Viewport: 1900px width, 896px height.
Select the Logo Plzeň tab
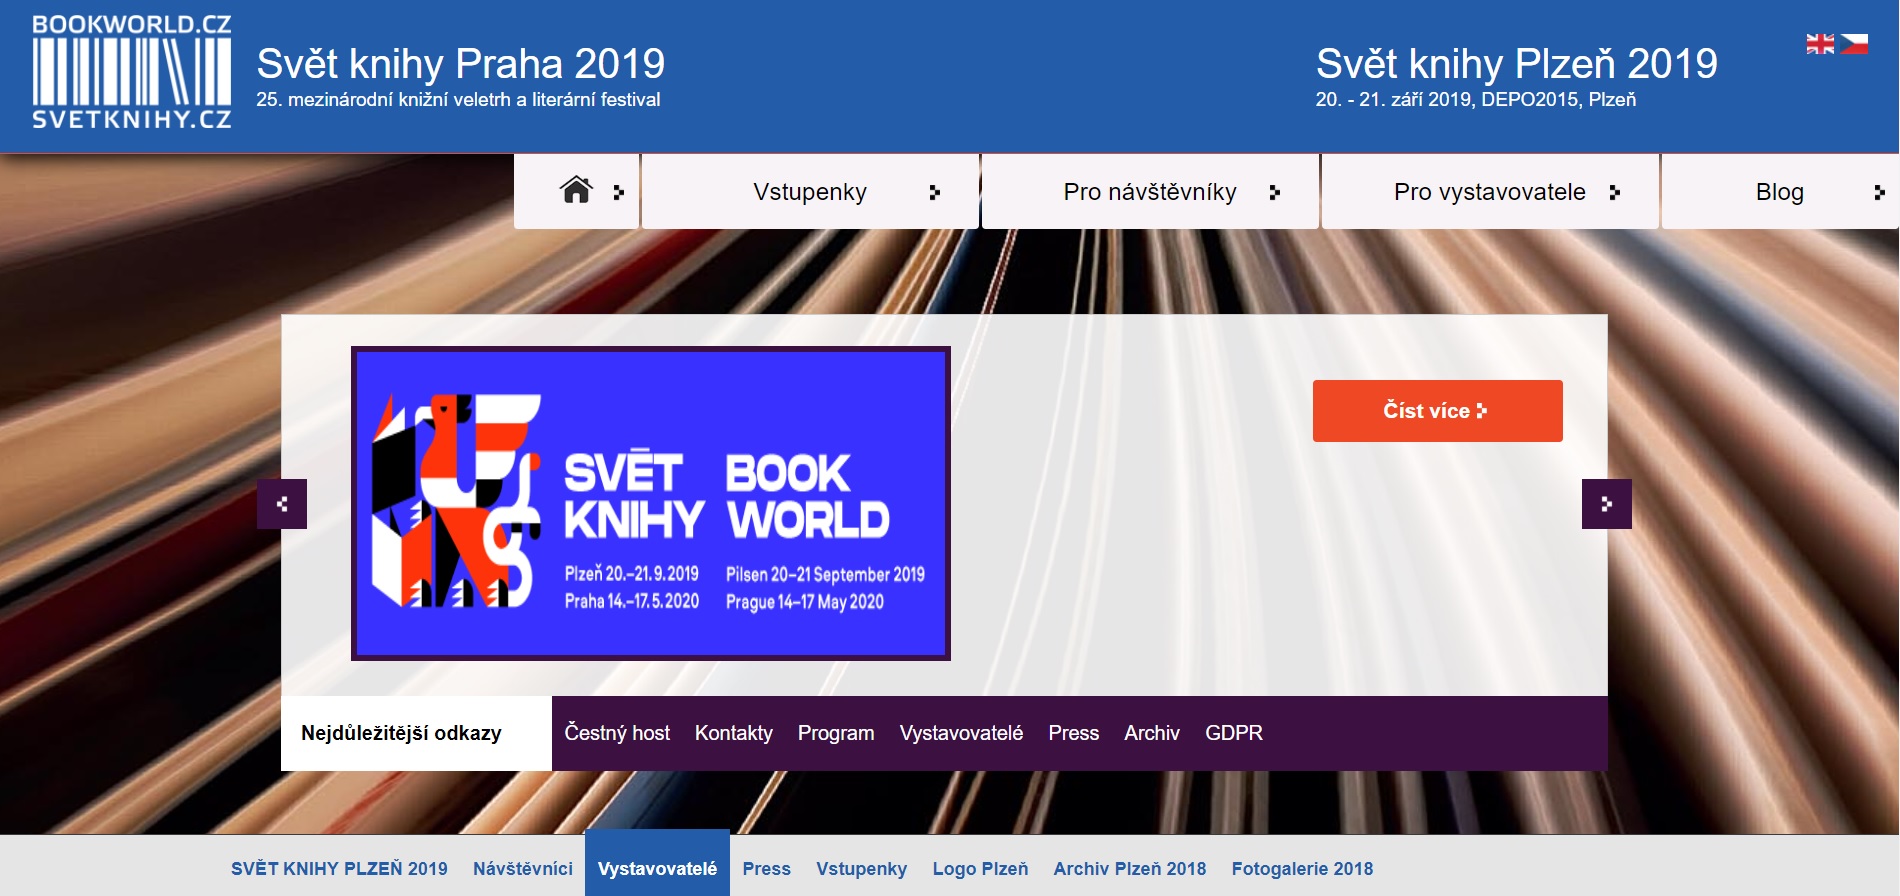tap(980, 869)
